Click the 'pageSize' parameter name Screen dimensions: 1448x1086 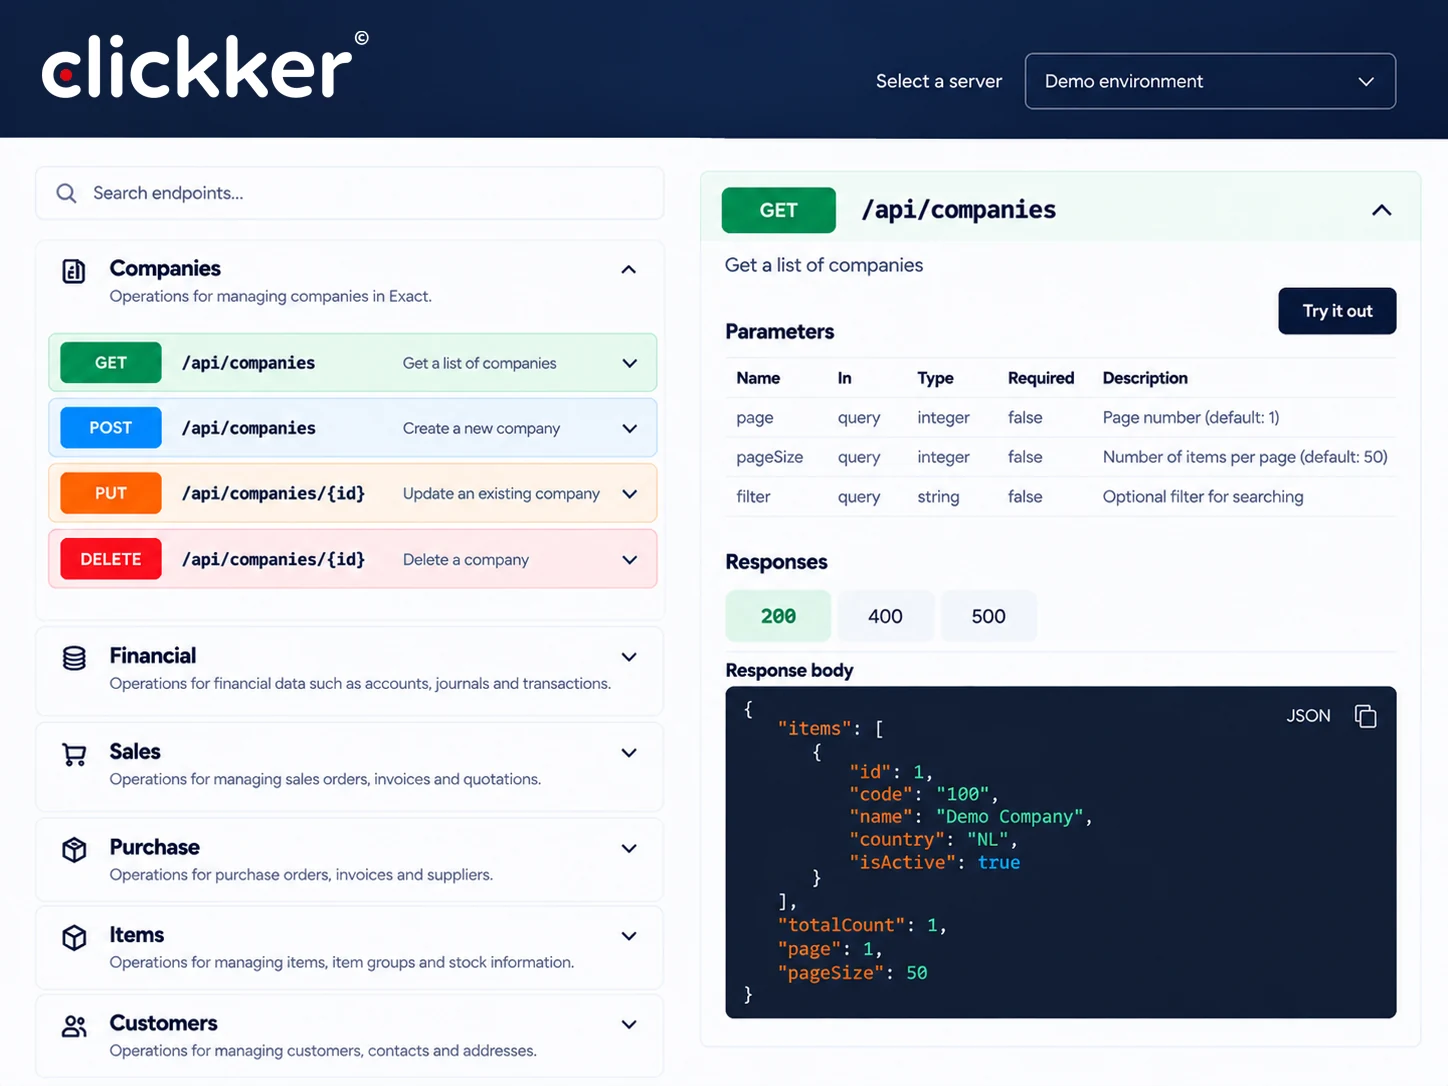click(x=770, y=457)
